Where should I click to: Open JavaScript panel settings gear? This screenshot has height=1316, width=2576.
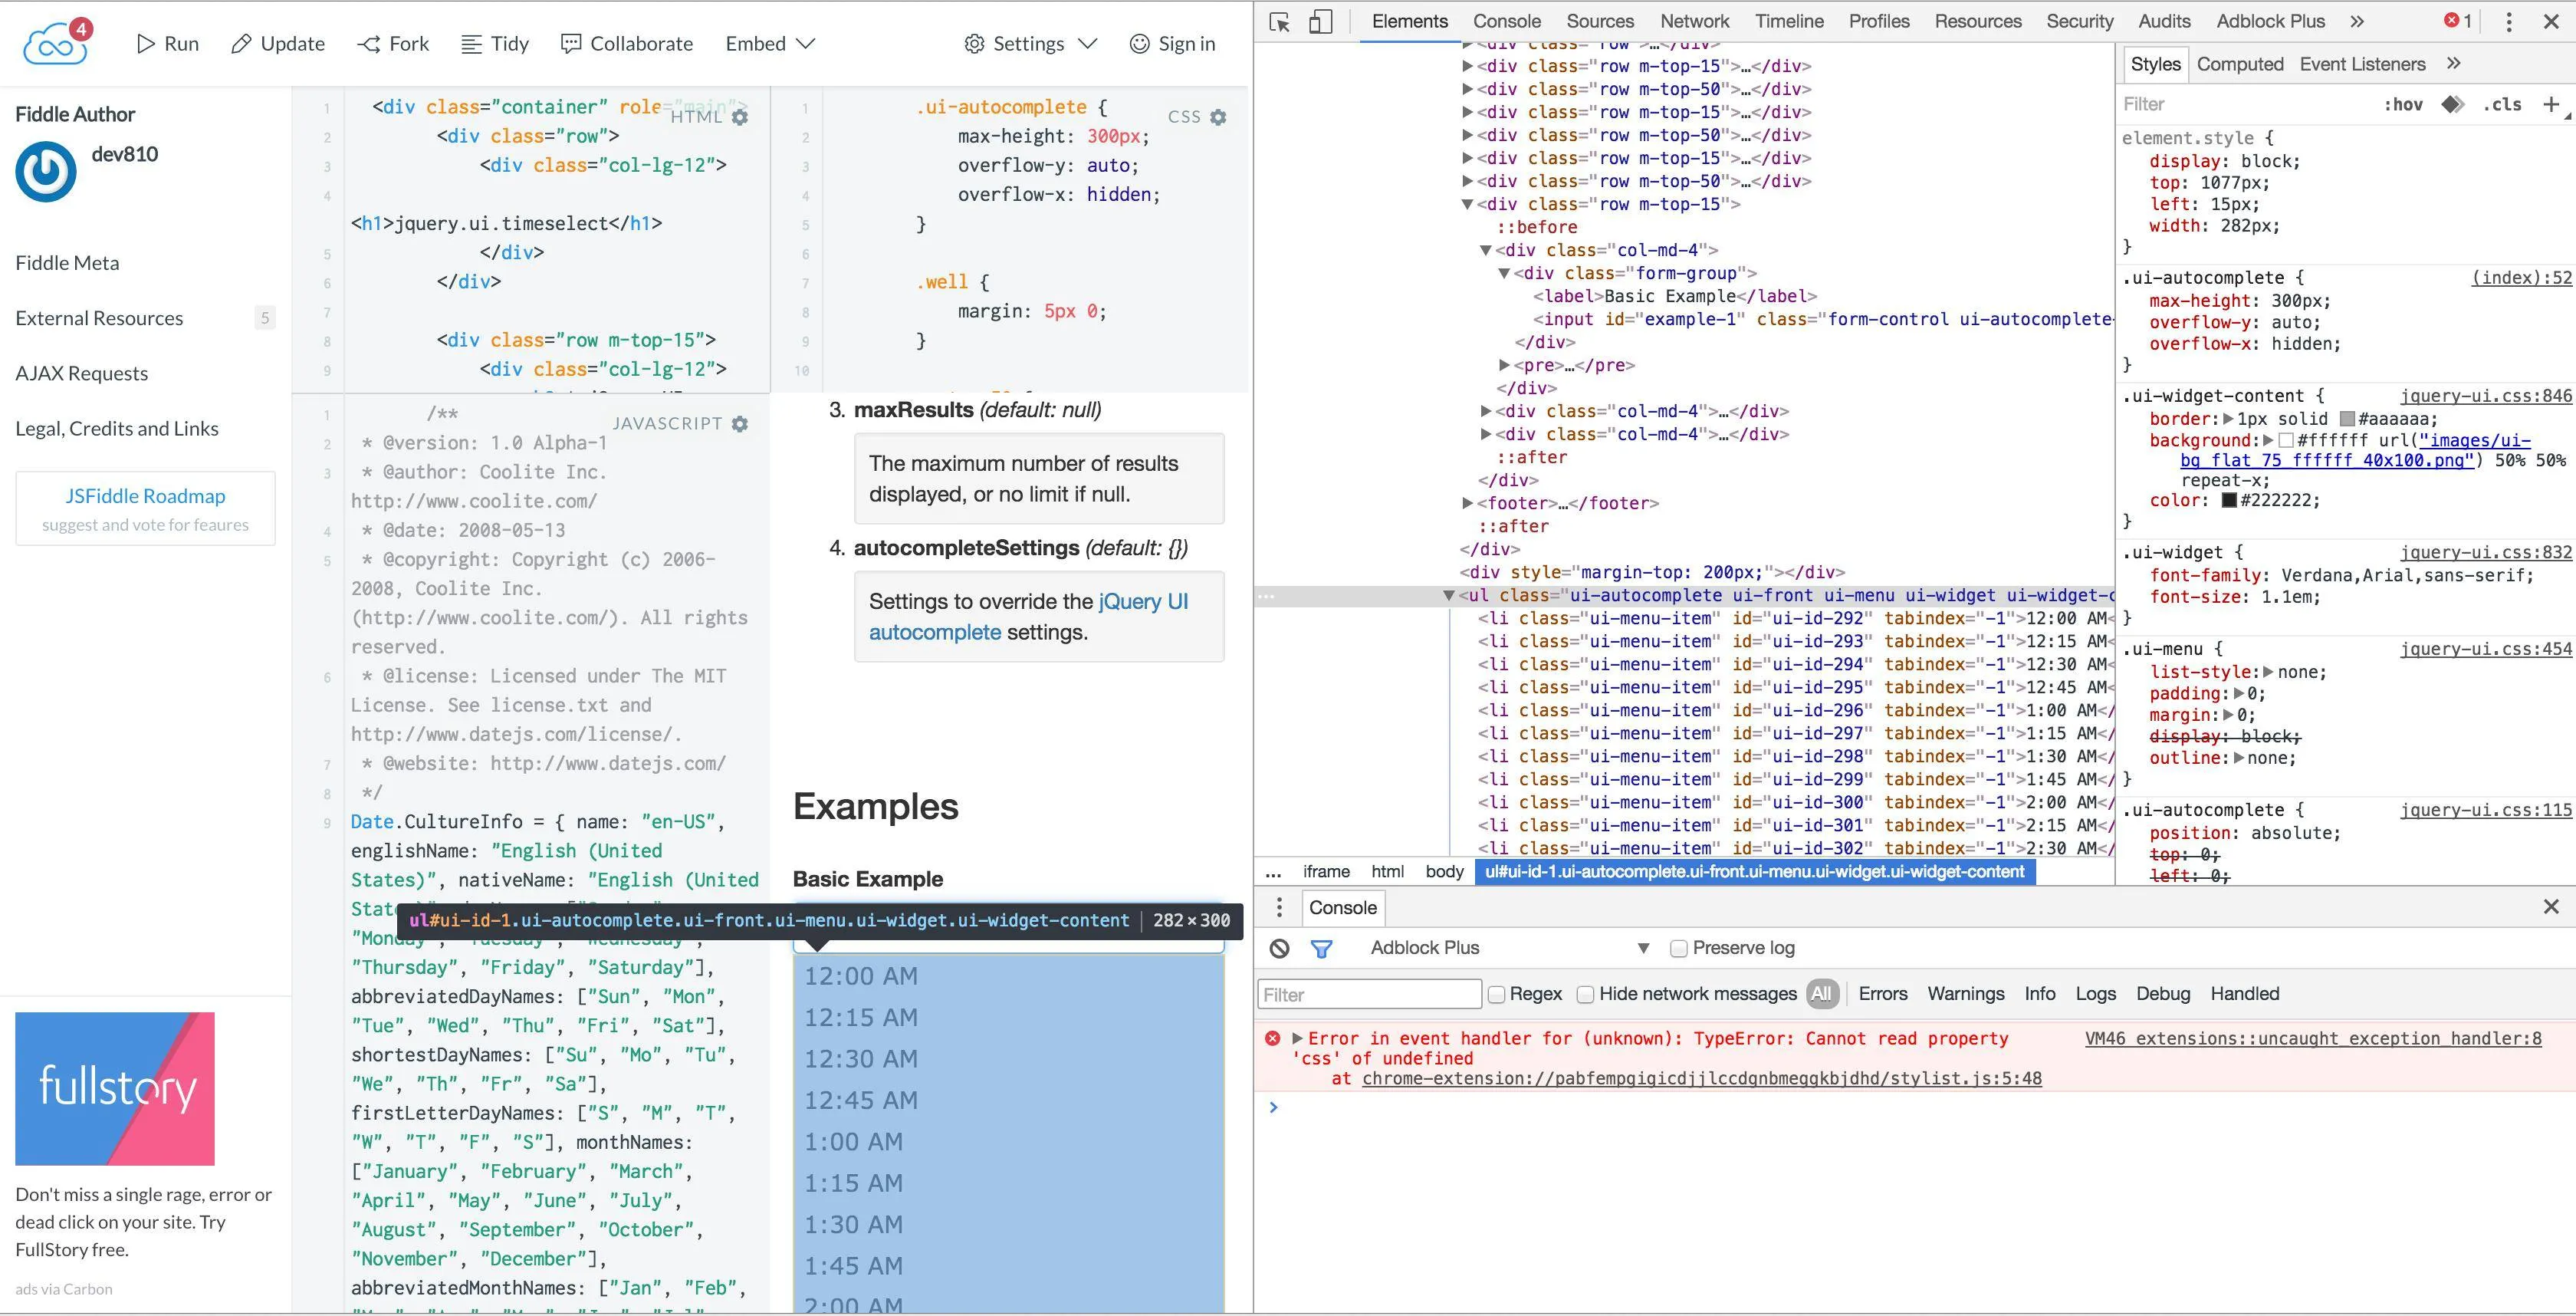click(740, 424)
